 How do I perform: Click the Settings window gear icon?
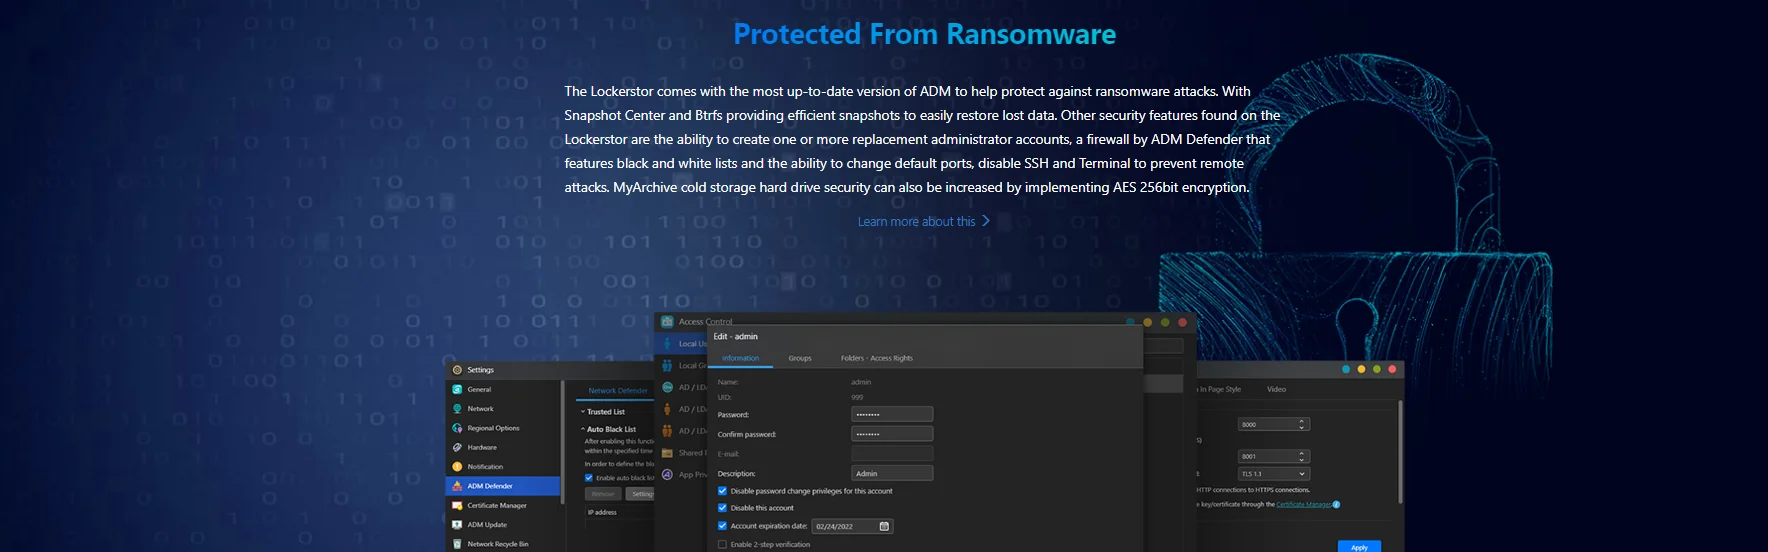[457, 370]
